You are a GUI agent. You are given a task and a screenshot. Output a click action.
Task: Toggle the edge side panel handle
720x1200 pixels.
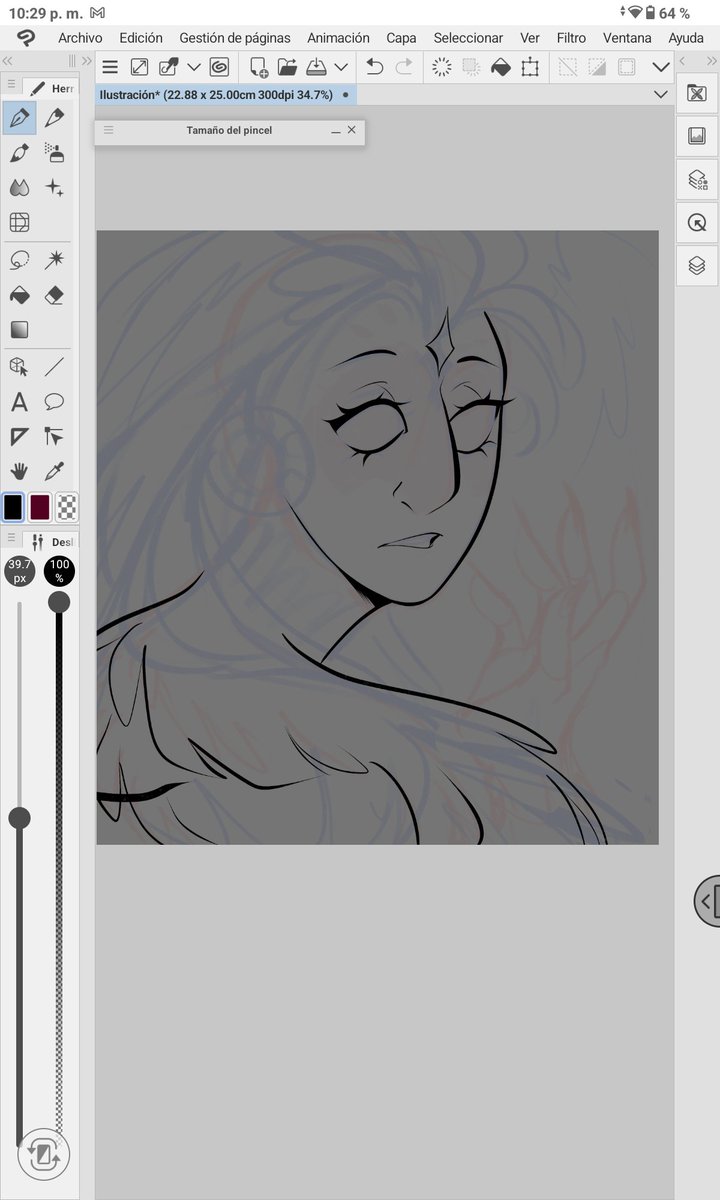point(707,901)
